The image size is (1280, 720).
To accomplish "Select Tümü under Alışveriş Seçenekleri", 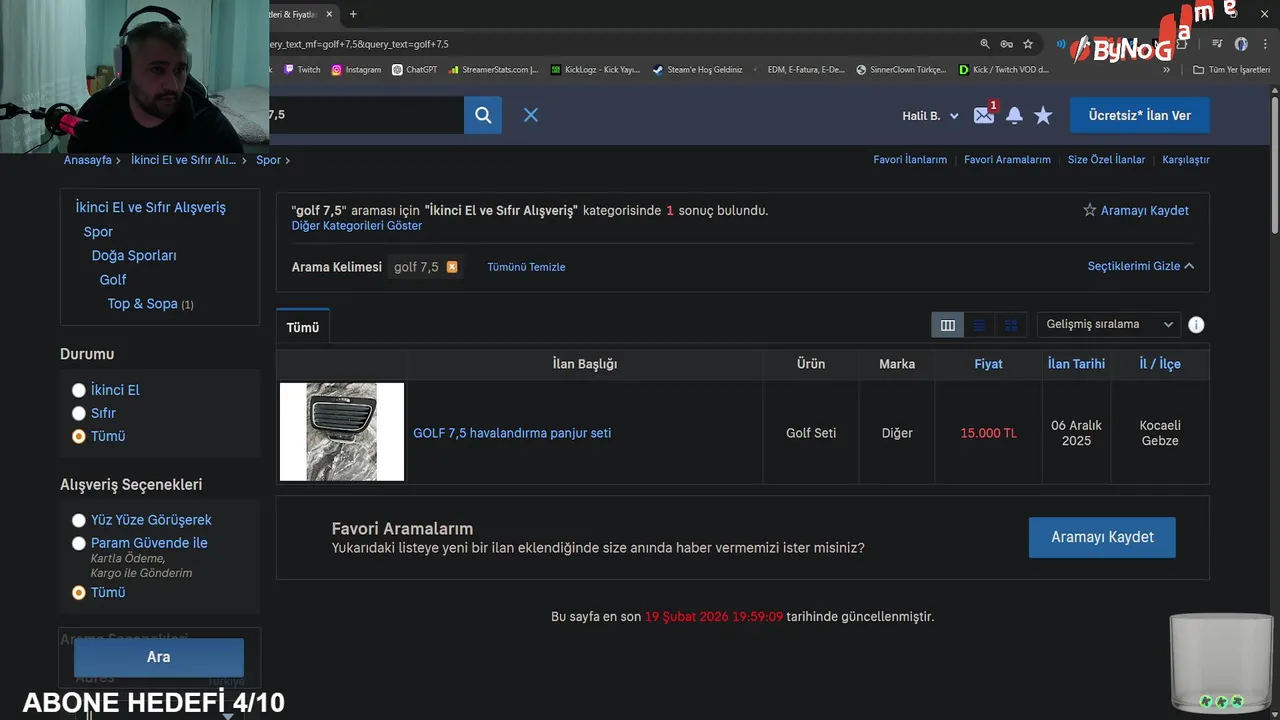I will coord(79,592).
